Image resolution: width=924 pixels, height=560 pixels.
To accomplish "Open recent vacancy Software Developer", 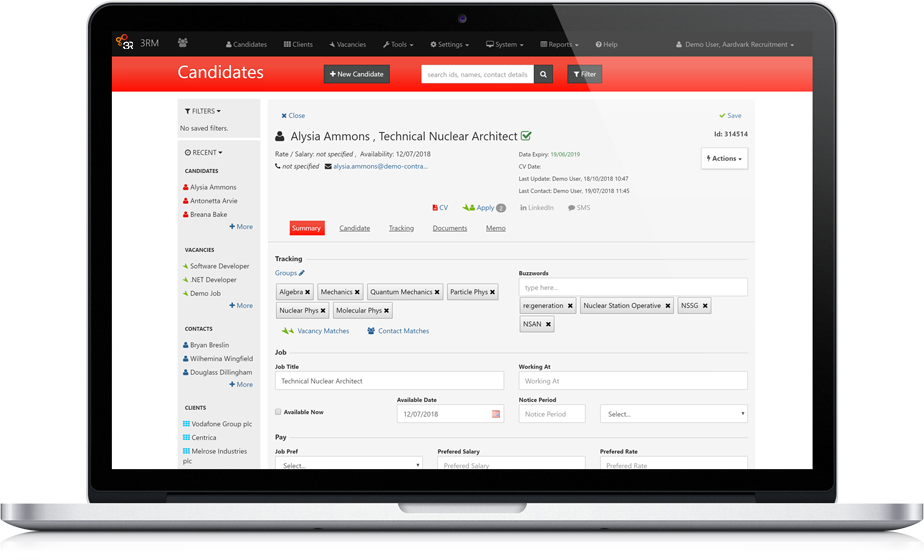I will point(216,266).
